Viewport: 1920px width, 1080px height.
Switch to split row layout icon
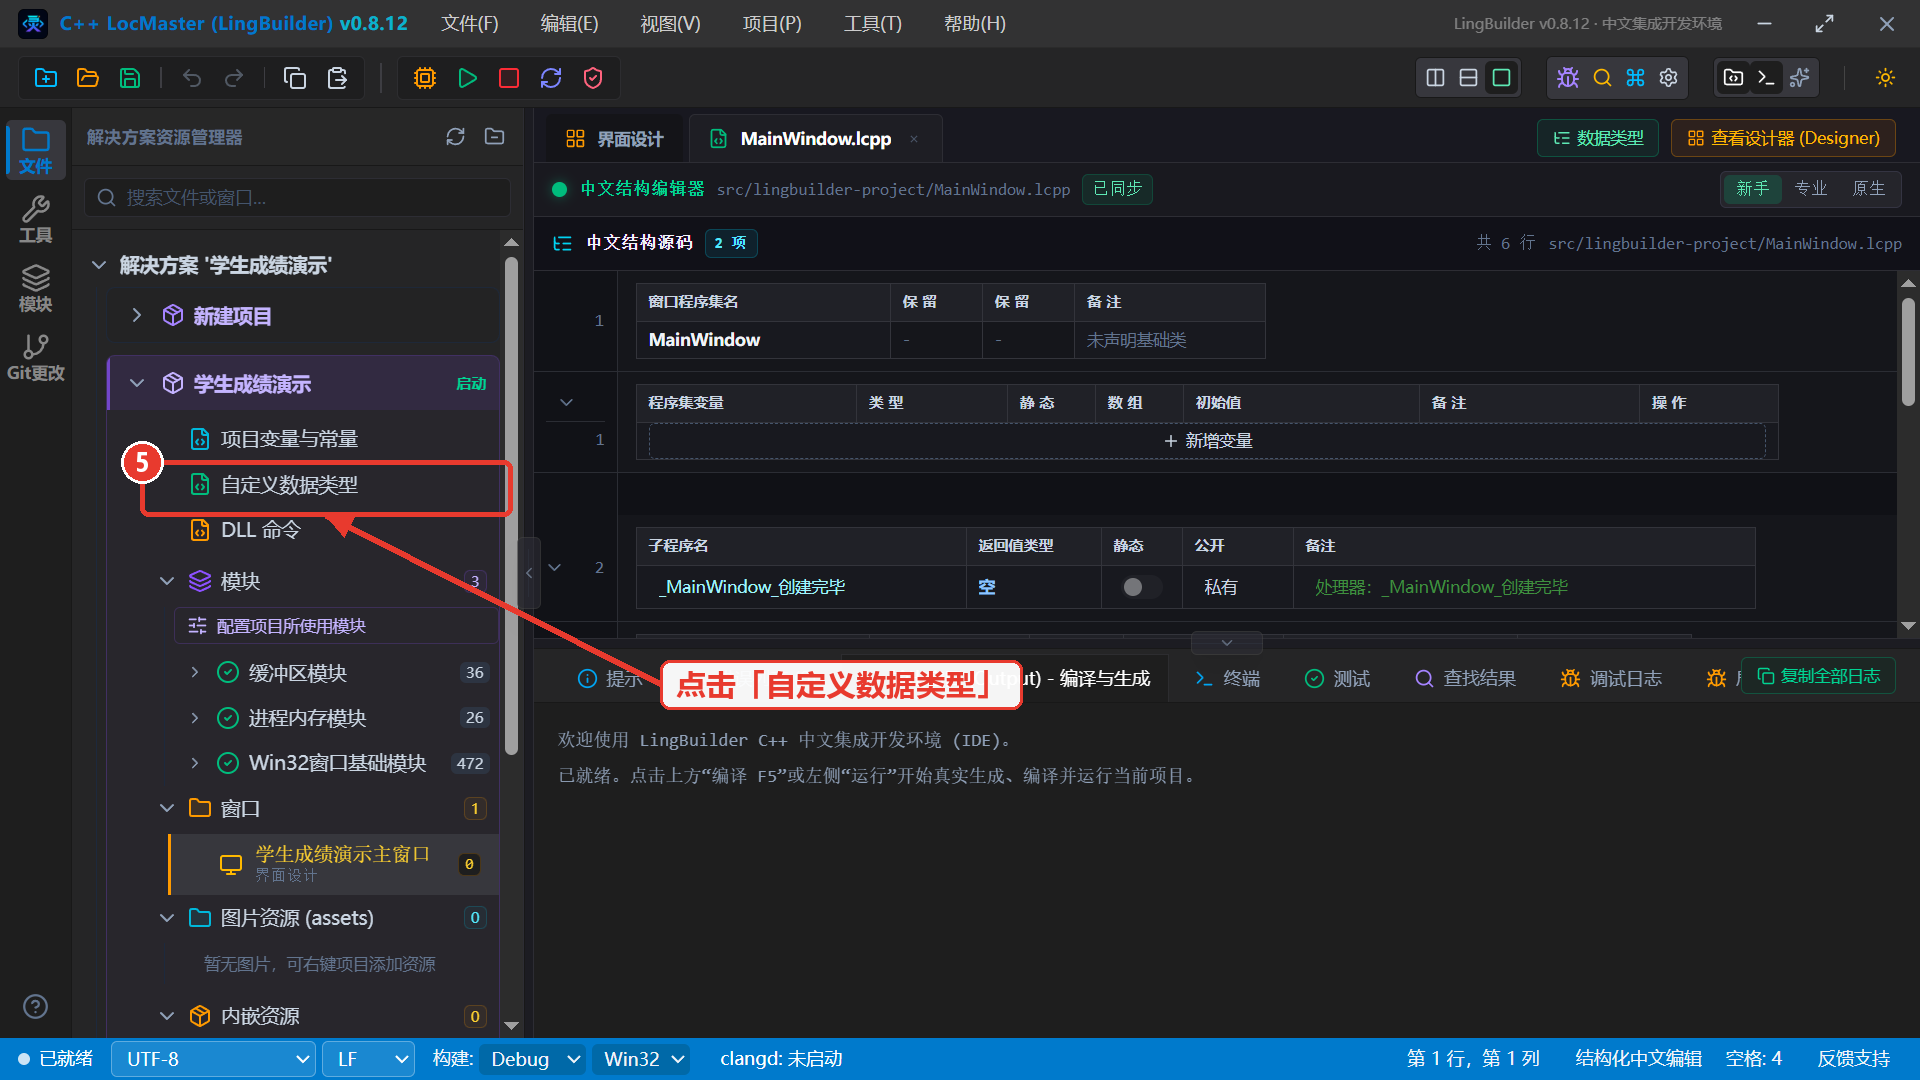1468,78
